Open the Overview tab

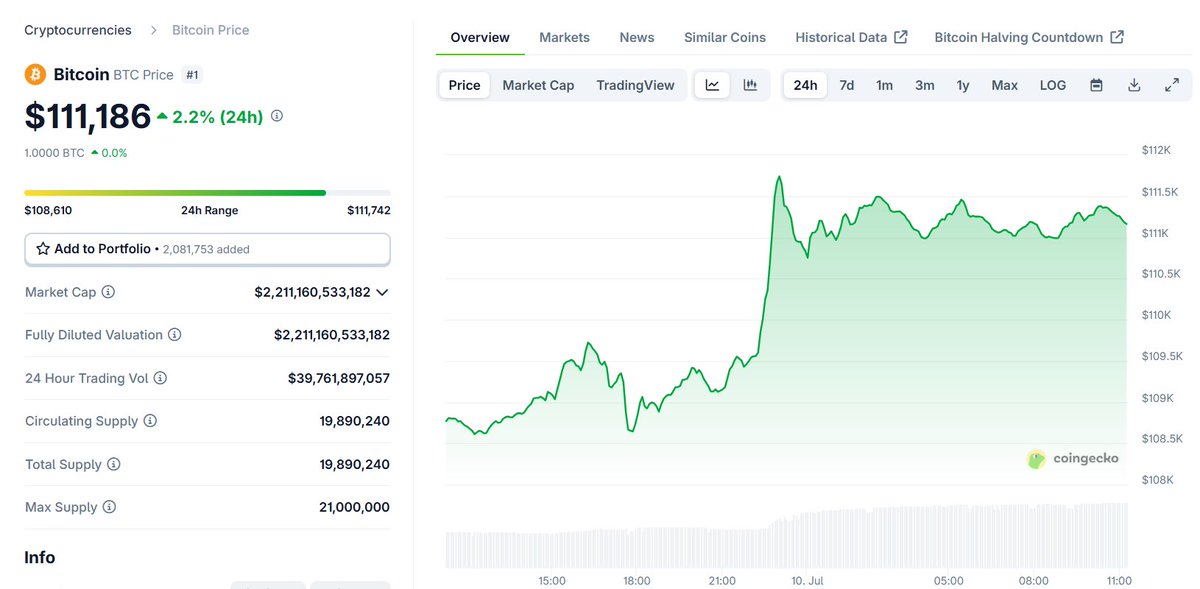[480, 37]
